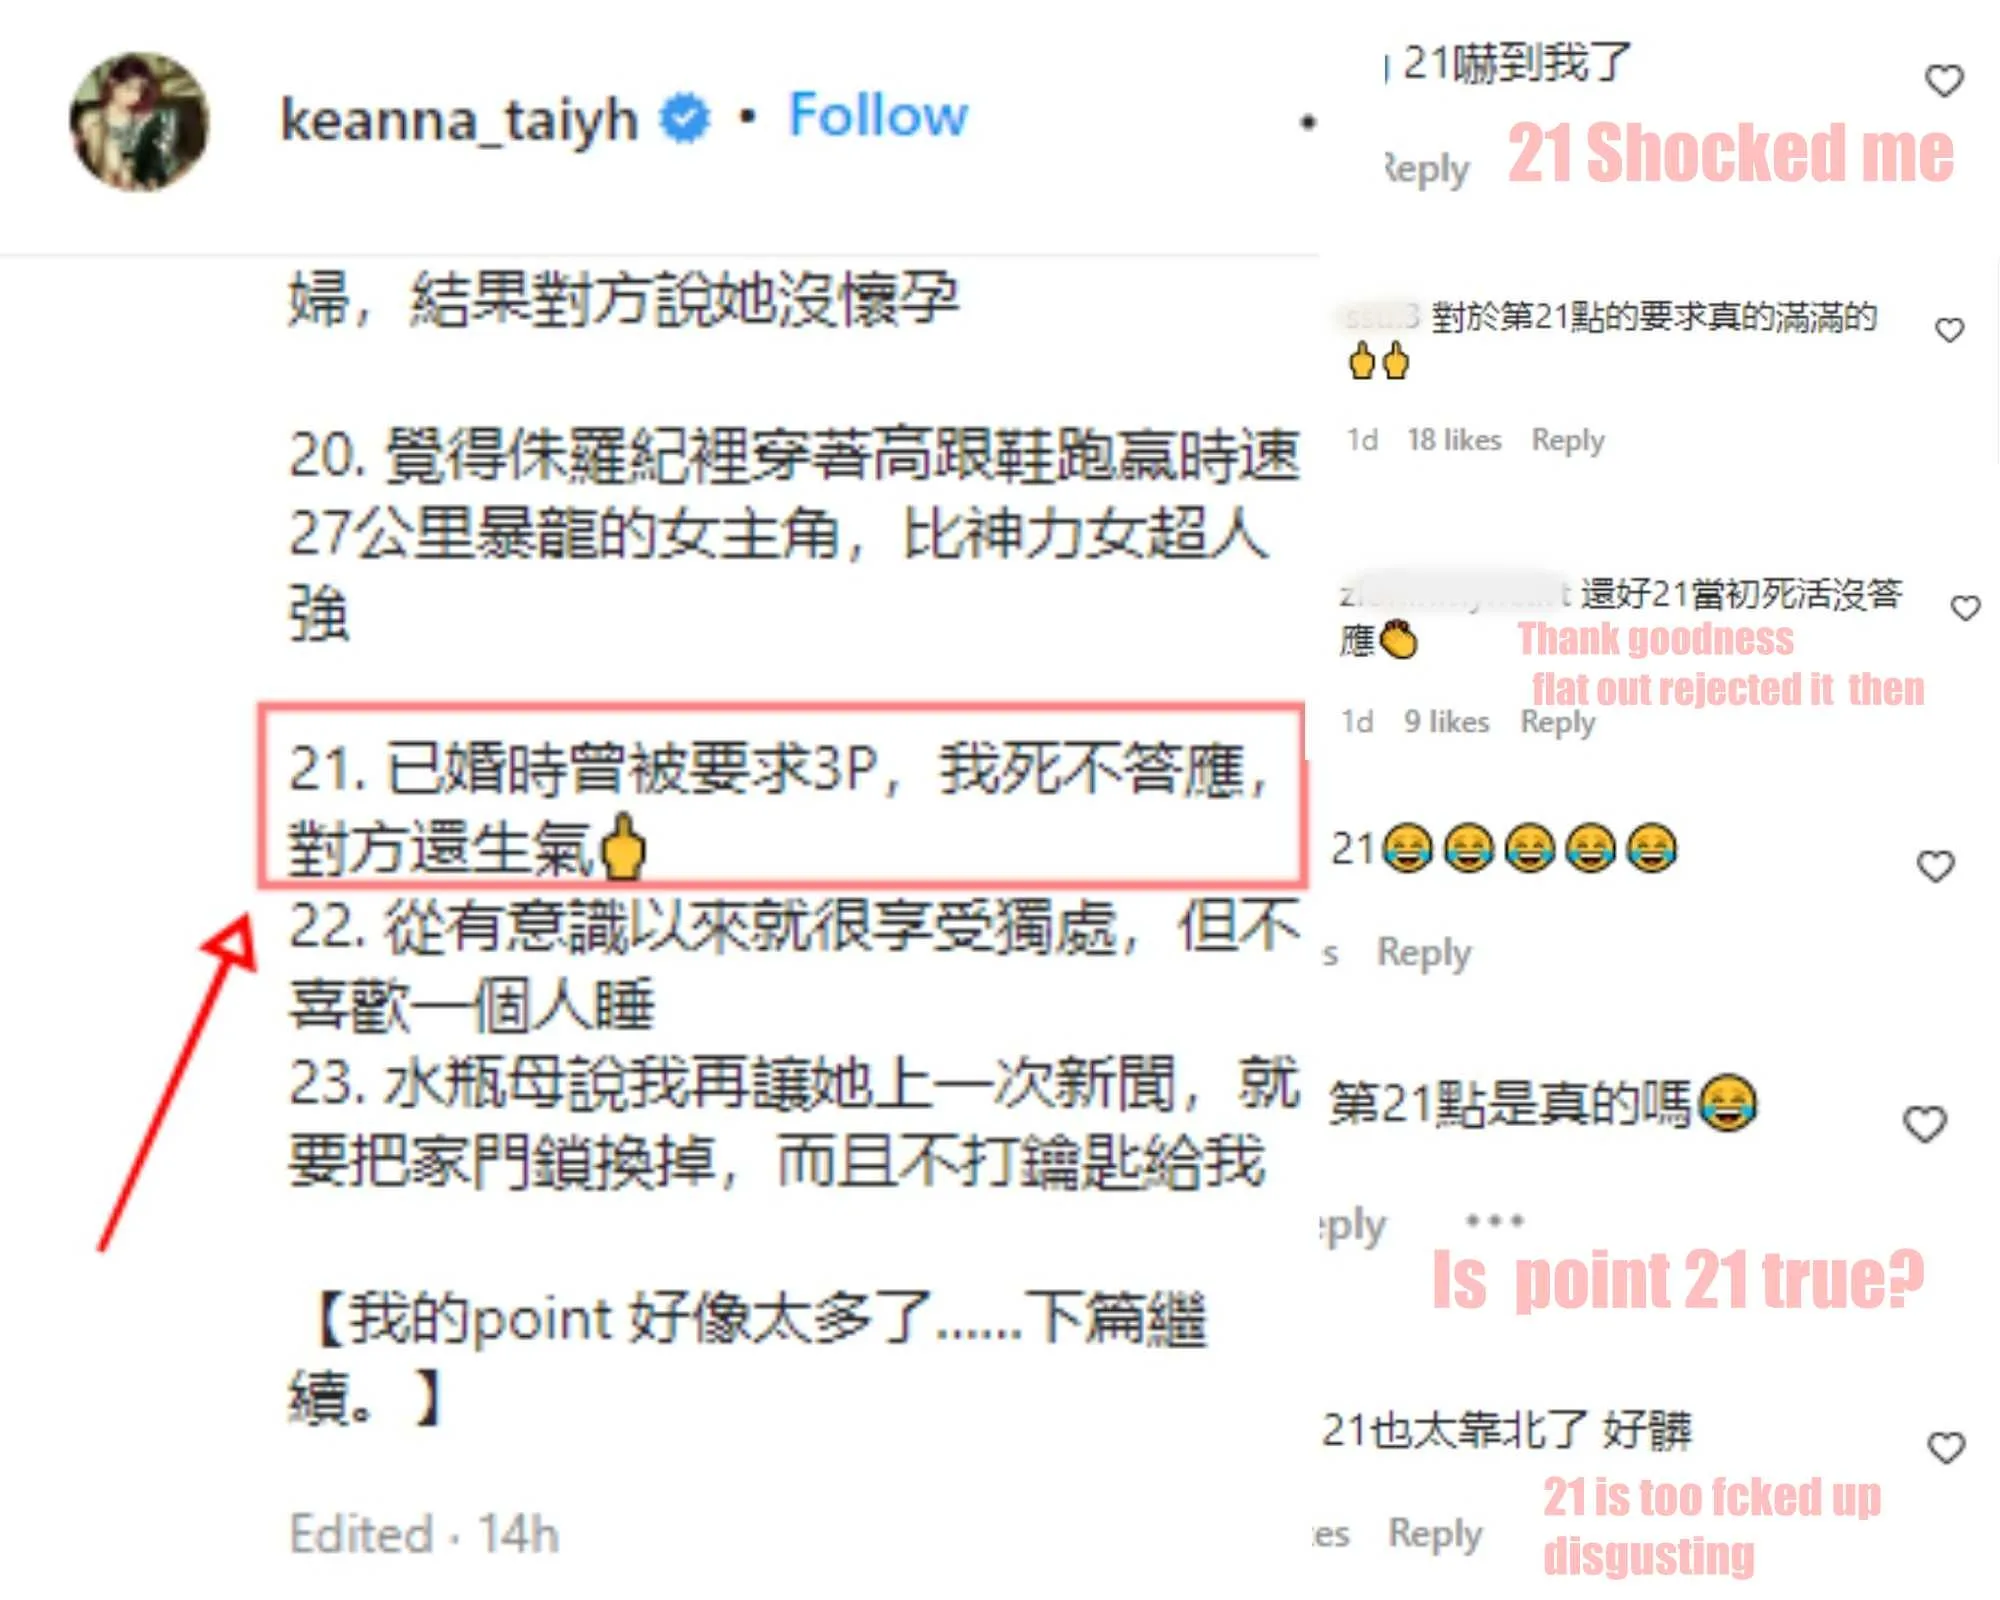Reply to the 18 likes comment
Screen dimensions: 2000x1600
[x=1567, y=440]
